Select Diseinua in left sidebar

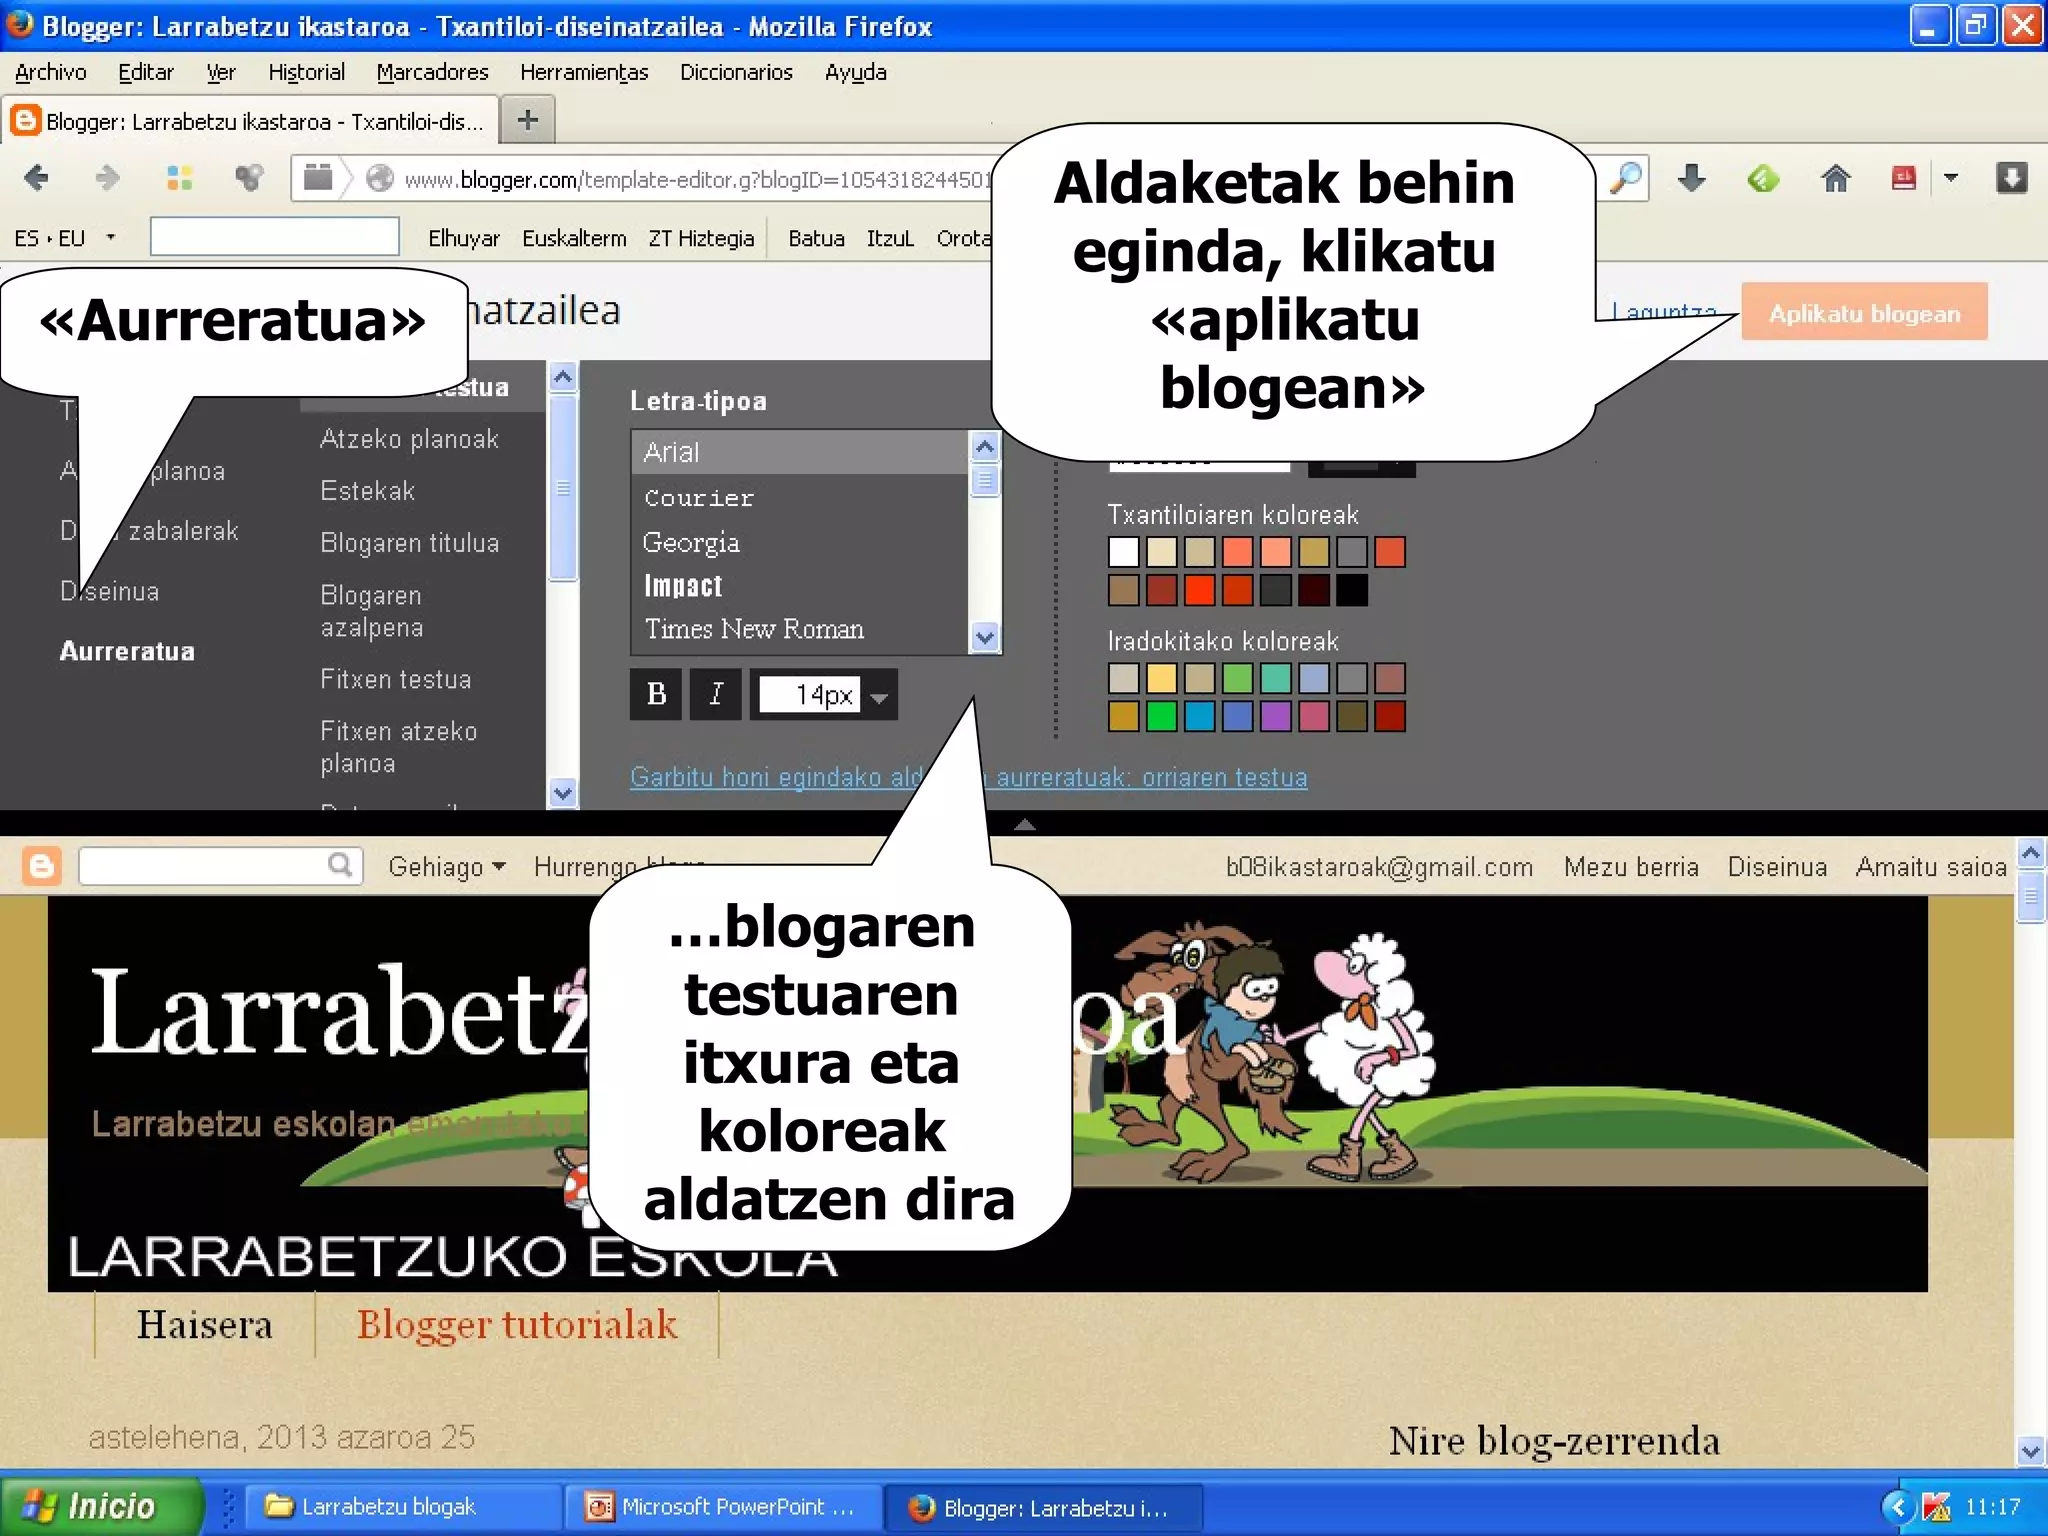click(x=109, y=591)
